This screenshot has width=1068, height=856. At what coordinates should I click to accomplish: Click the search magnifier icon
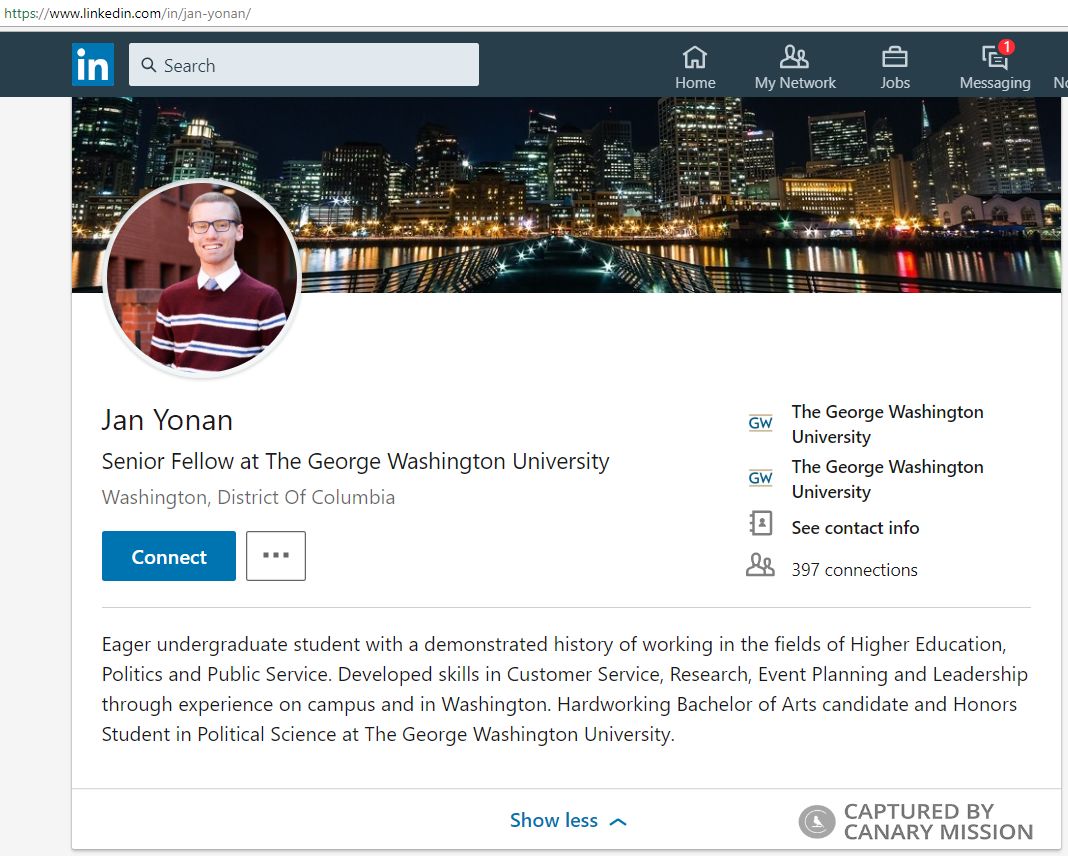pos(149,65)
